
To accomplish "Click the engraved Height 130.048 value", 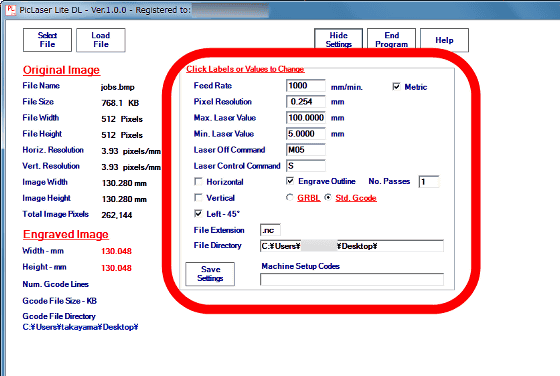I will (x=116, y=268).
